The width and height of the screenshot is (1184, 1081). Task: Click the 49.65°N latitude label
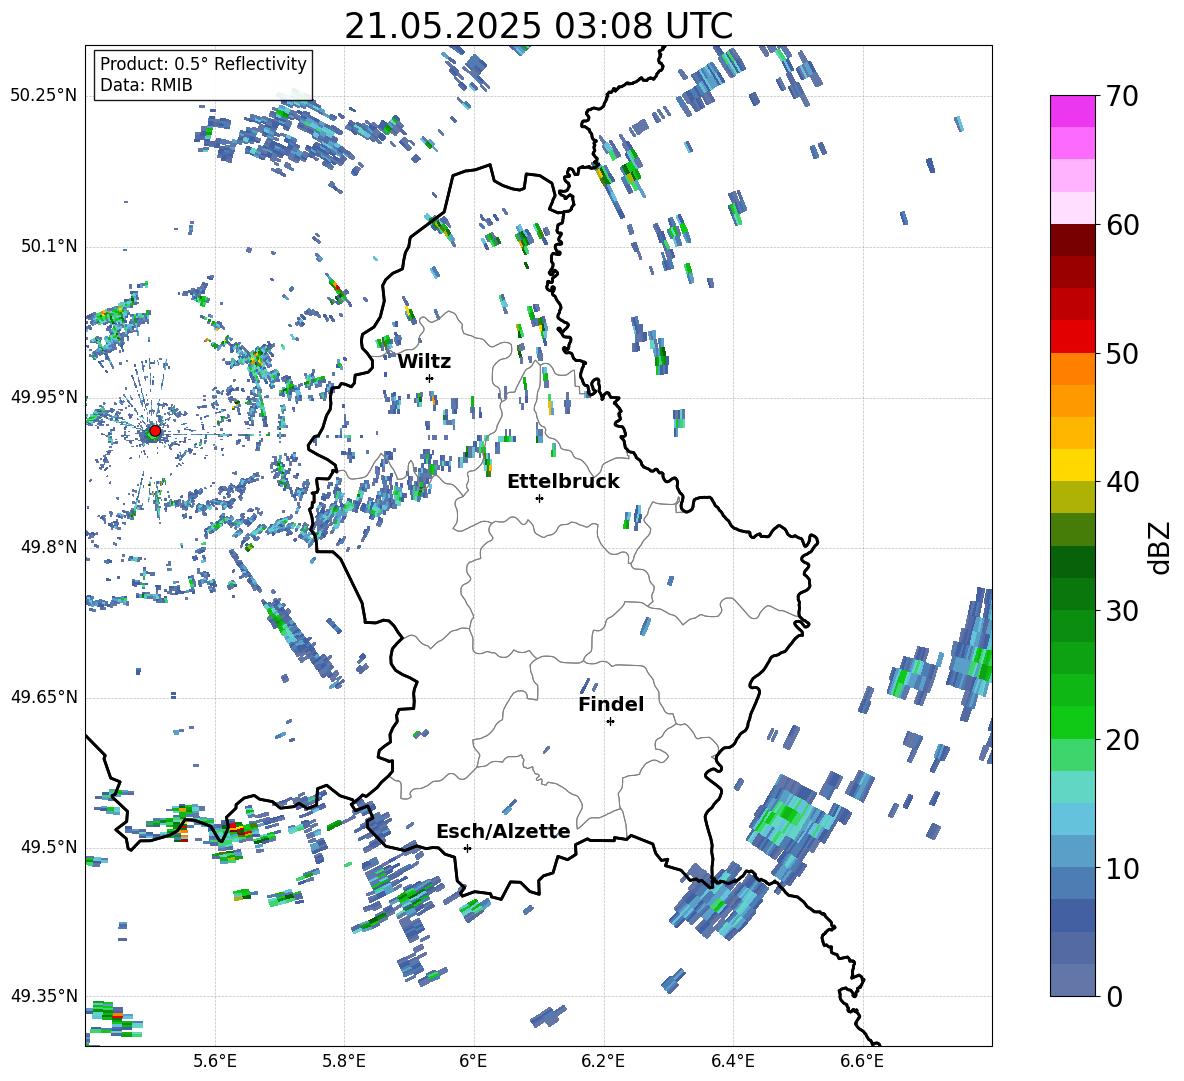(x=44, y=697)
